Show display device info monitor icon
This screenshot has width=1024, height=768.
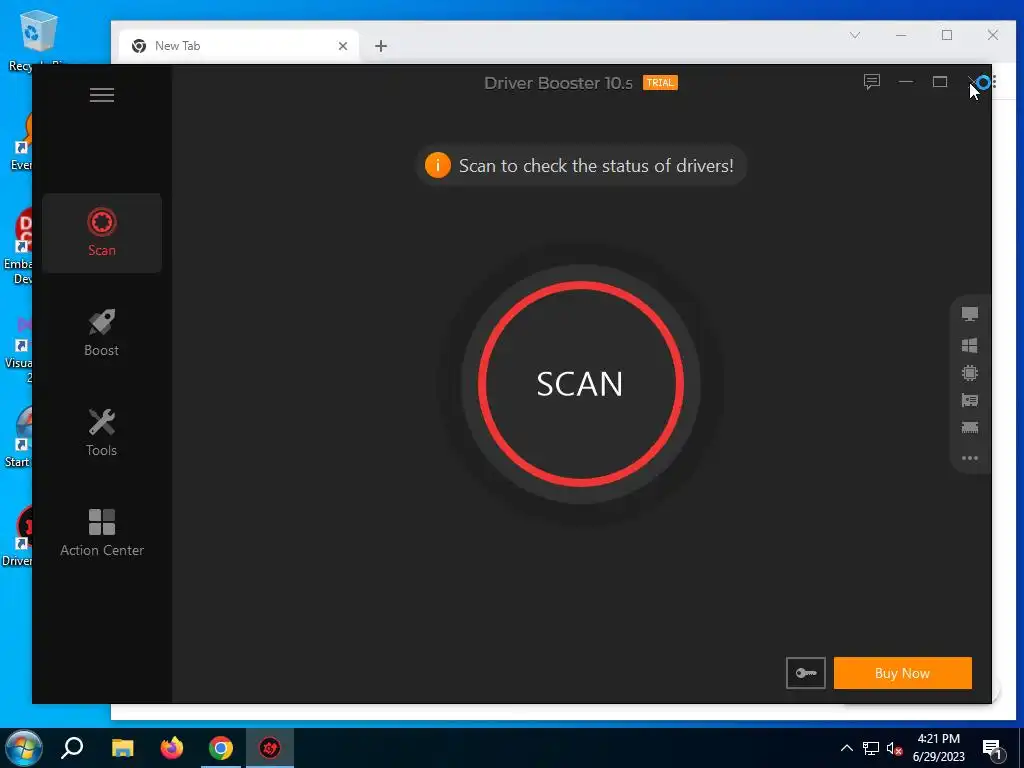coord(970,314)
